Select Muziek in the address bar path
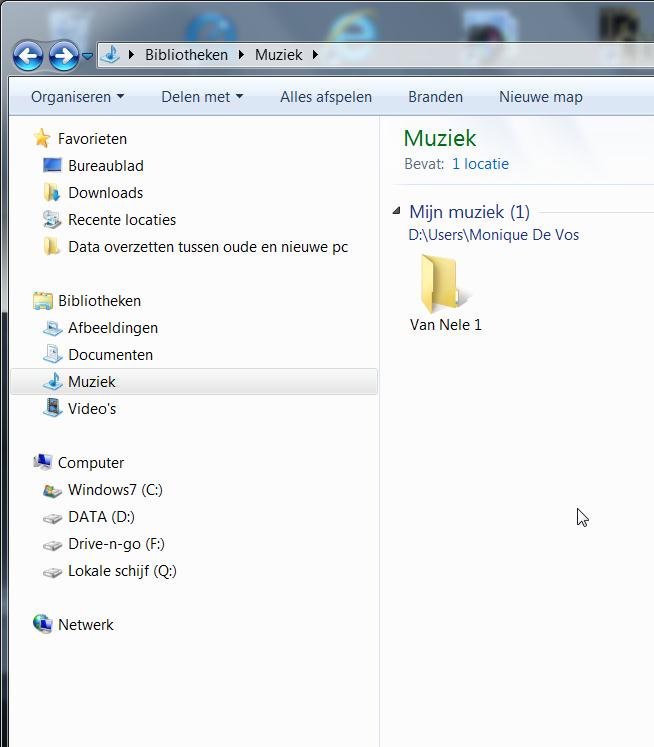 pyautogui.click(x=278, y=55)
